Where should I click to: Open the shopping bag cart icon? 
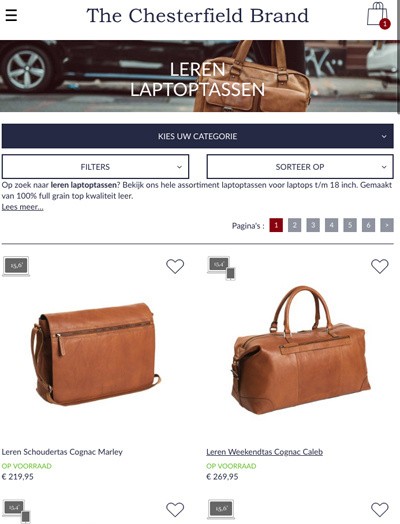pos(378,15)
